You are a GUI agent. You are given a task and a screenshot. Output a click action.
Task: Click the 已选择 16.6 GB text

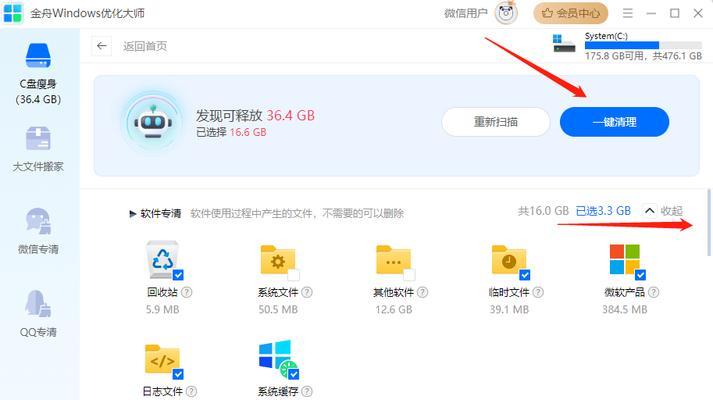click(231, 132)
